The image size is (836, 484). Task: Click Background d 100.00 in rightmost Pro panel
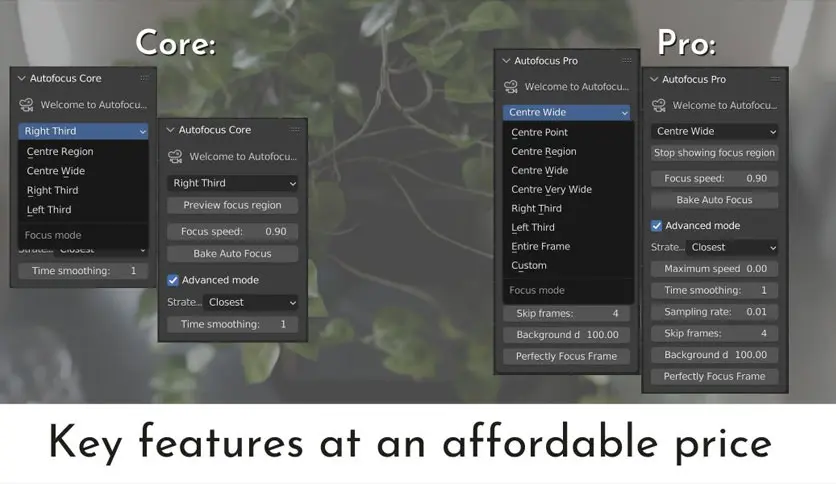714,354
